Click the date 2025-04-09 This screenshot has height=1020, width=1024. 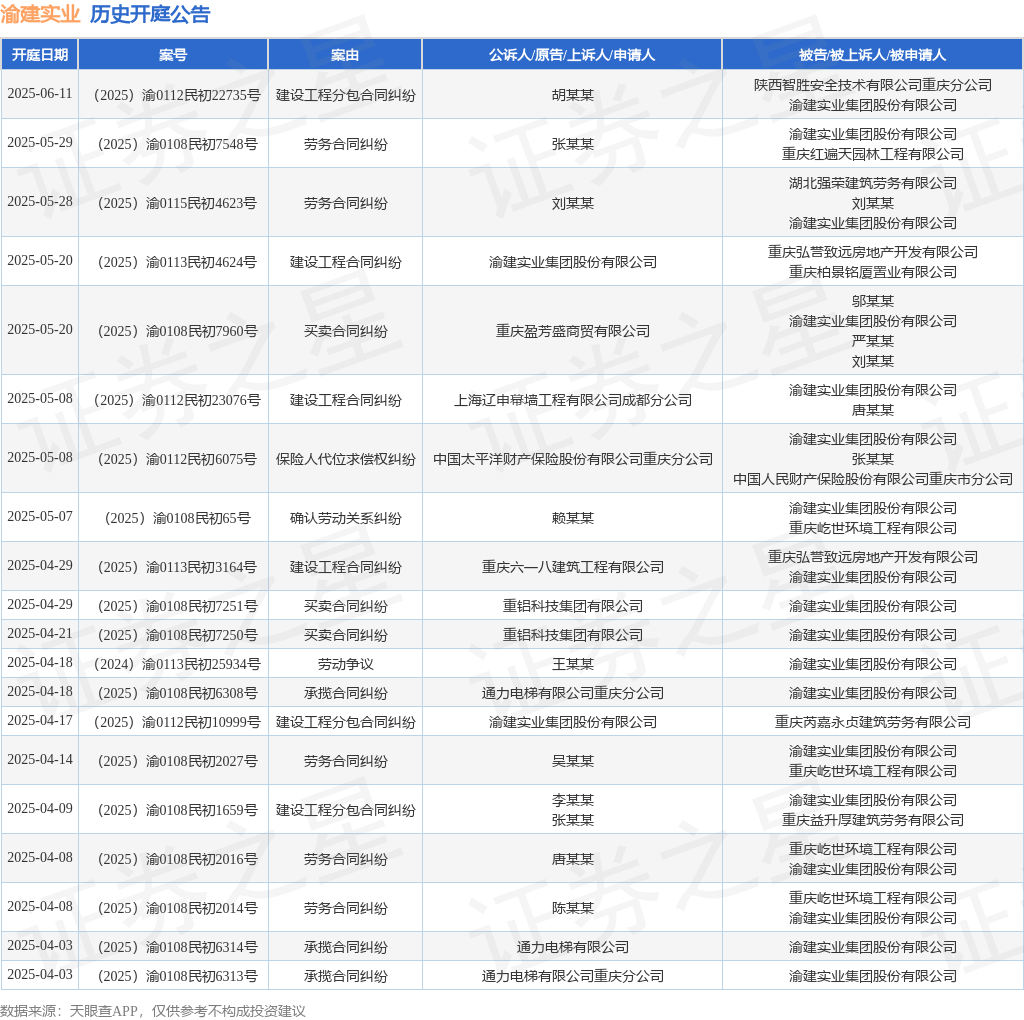(x=40, y=808)
